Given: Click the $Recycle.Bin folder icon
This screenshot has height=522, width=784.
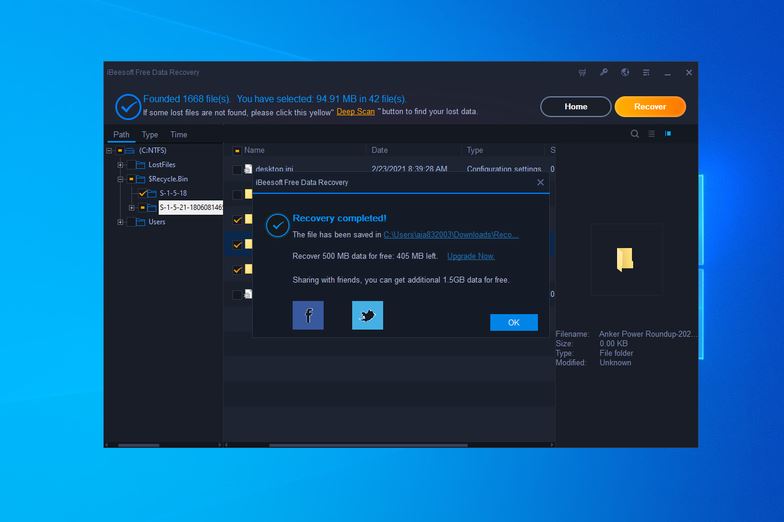Looking at the screenshot, I should (x=141, y=179).
